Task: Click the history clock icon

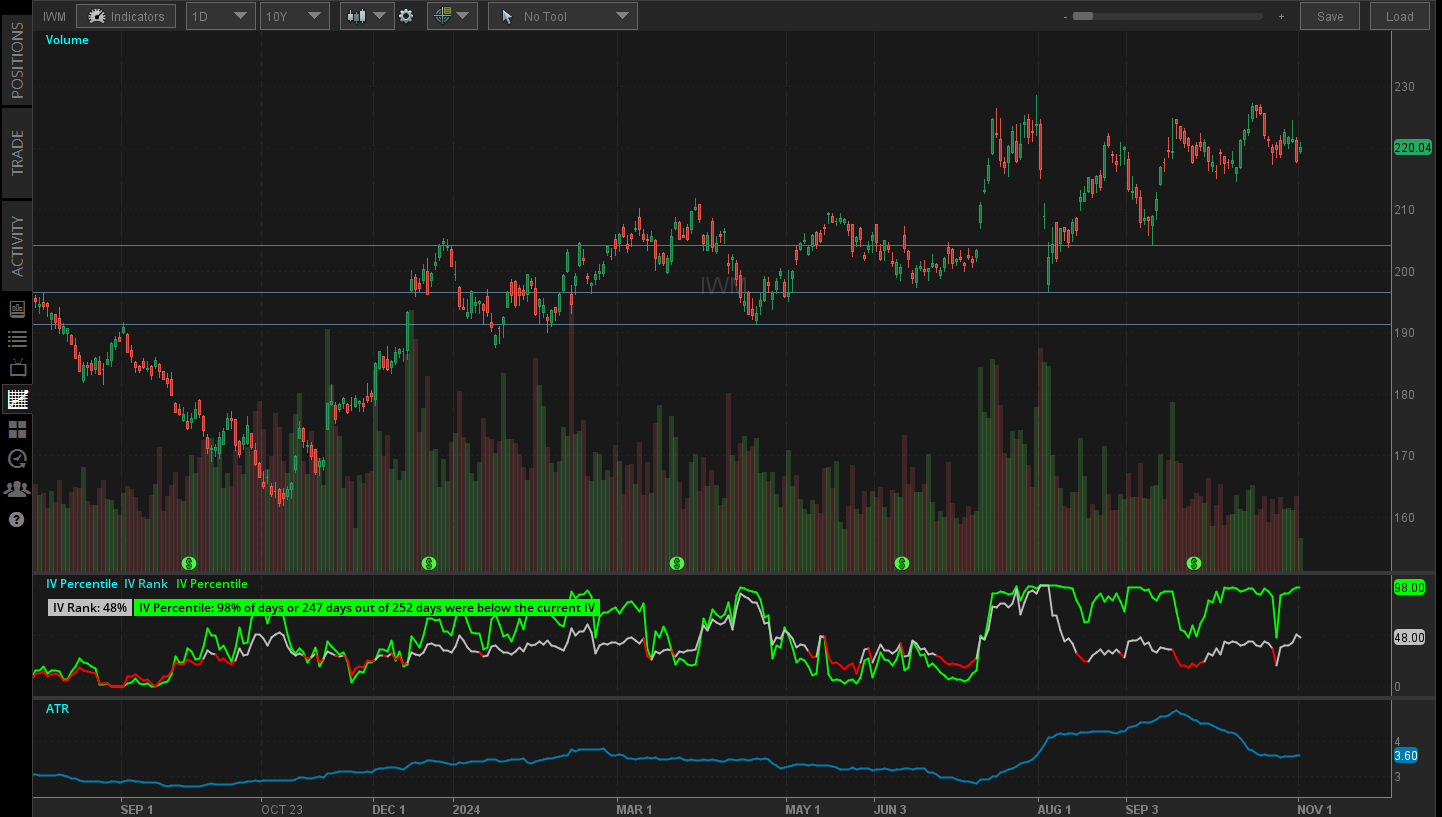Action: (x=17, y=458)
